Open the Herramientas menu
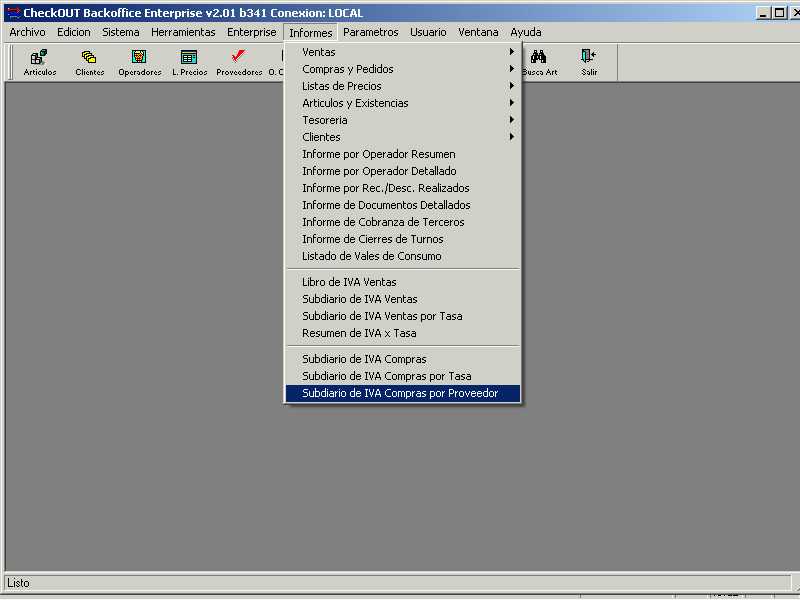800x600 pixels. coord(183,32)
